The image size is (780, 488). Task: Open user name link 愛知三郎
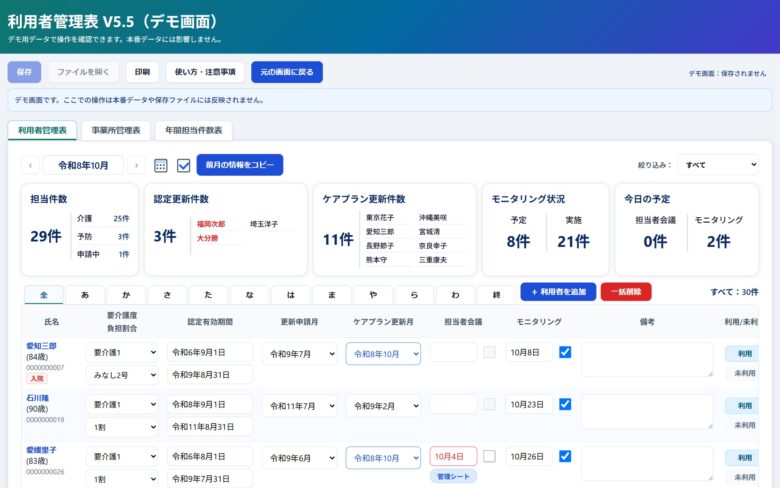(x=41, y=346)
